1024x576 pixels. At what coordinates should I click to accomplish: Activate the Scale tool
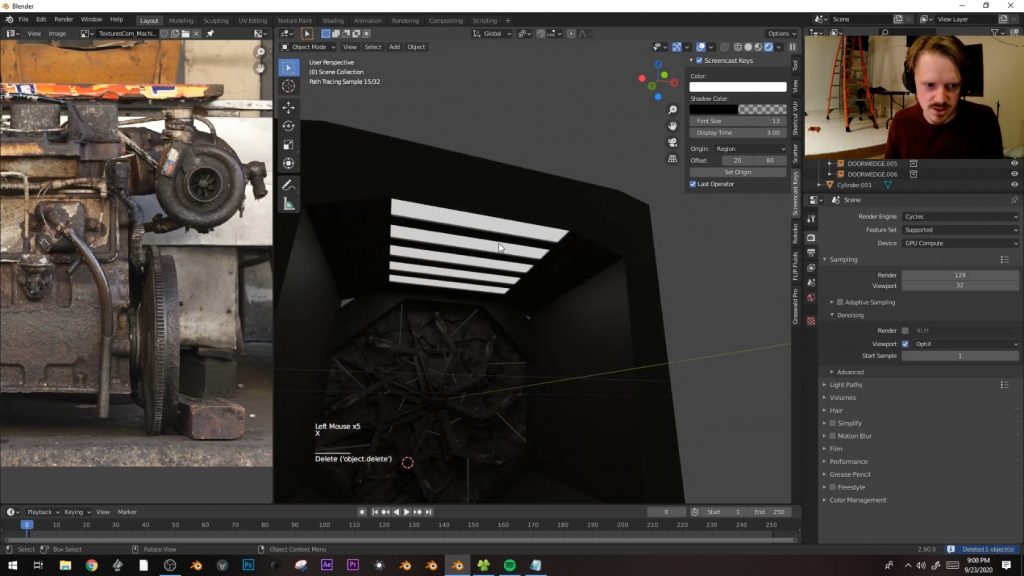288,144
